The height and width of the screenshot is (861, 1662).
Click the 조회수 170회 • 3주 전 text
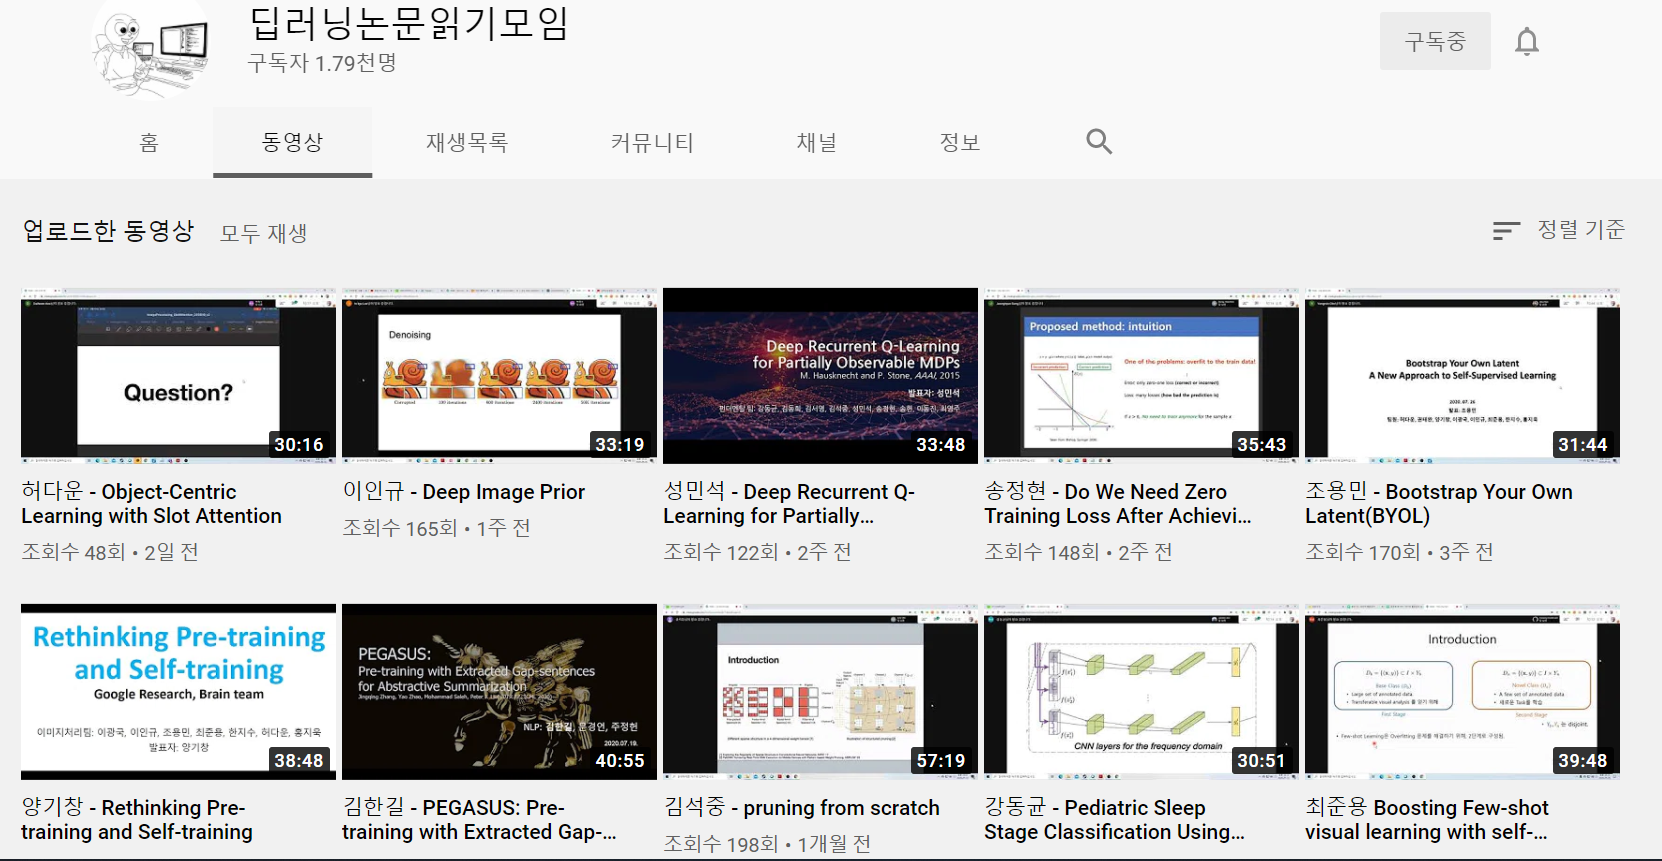tap(1399, 552)
